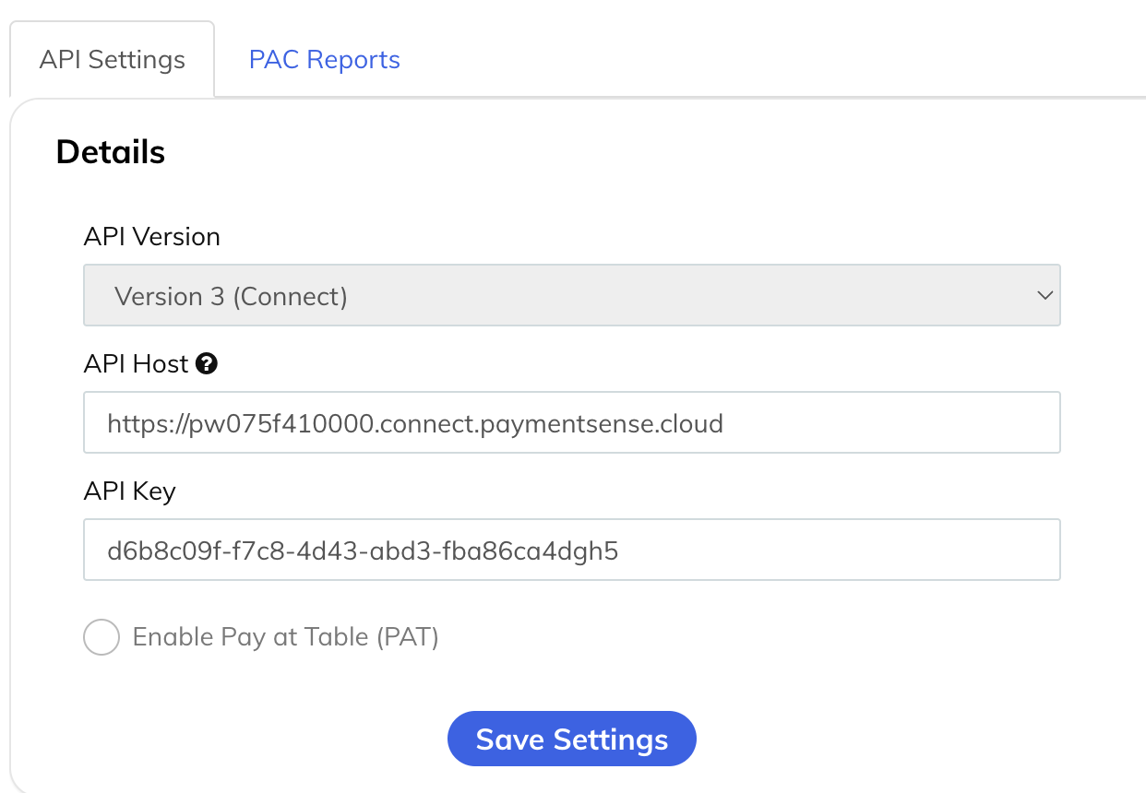The width and height of the screenshot is (1146, 793).
Task: Click the API Host help question-mark icon
Action: (x=207, y=364)
